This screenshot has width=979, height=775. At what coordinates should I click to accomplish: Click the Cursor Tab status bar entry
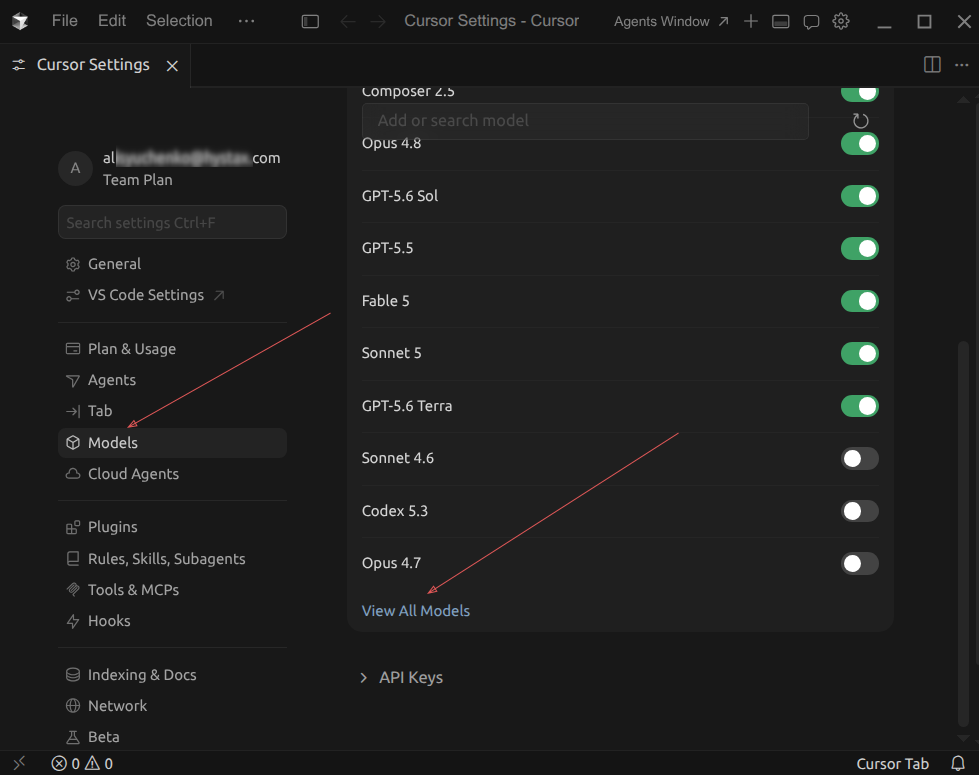[892, 764]
